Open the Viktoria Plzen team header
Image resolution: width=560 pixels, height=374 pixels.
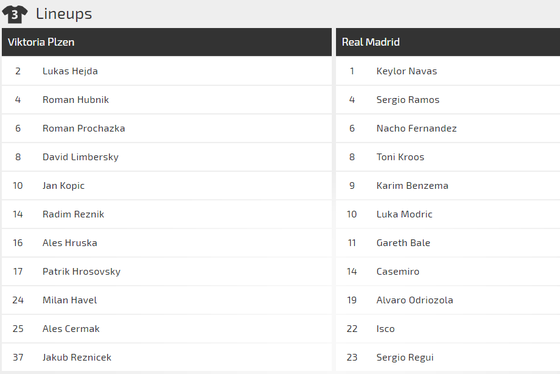click(x=166, y=42)
